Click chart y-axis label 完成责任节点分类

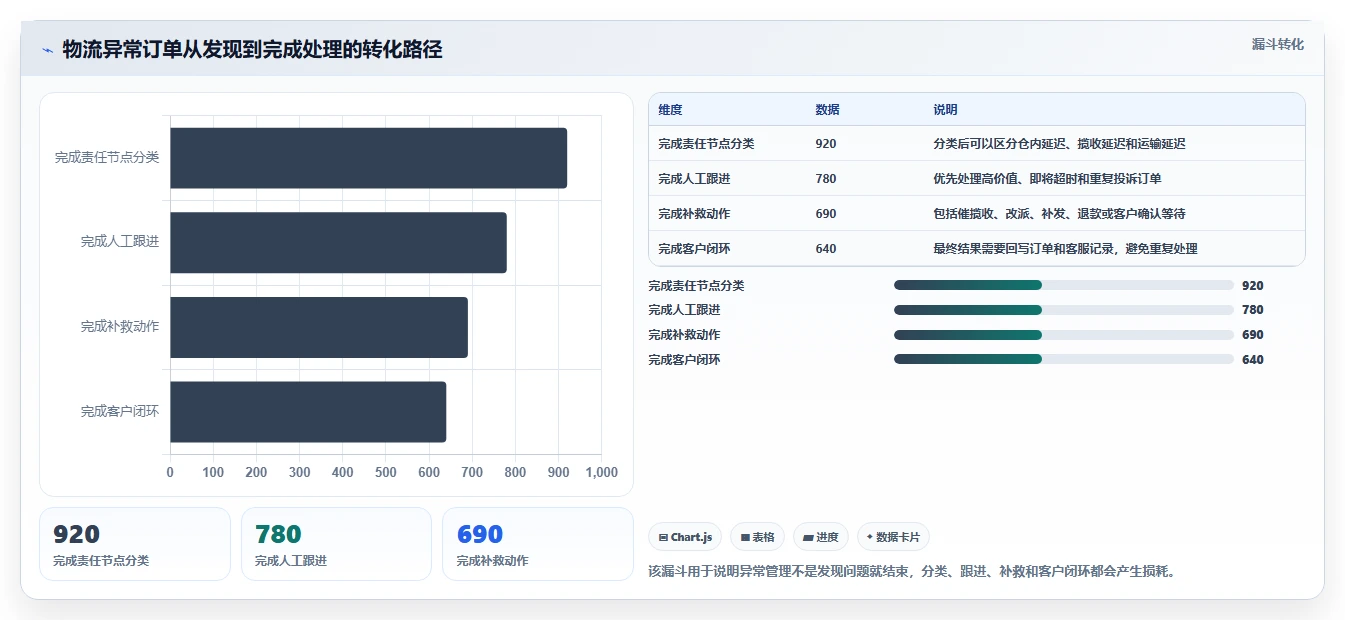click(107, 158)
